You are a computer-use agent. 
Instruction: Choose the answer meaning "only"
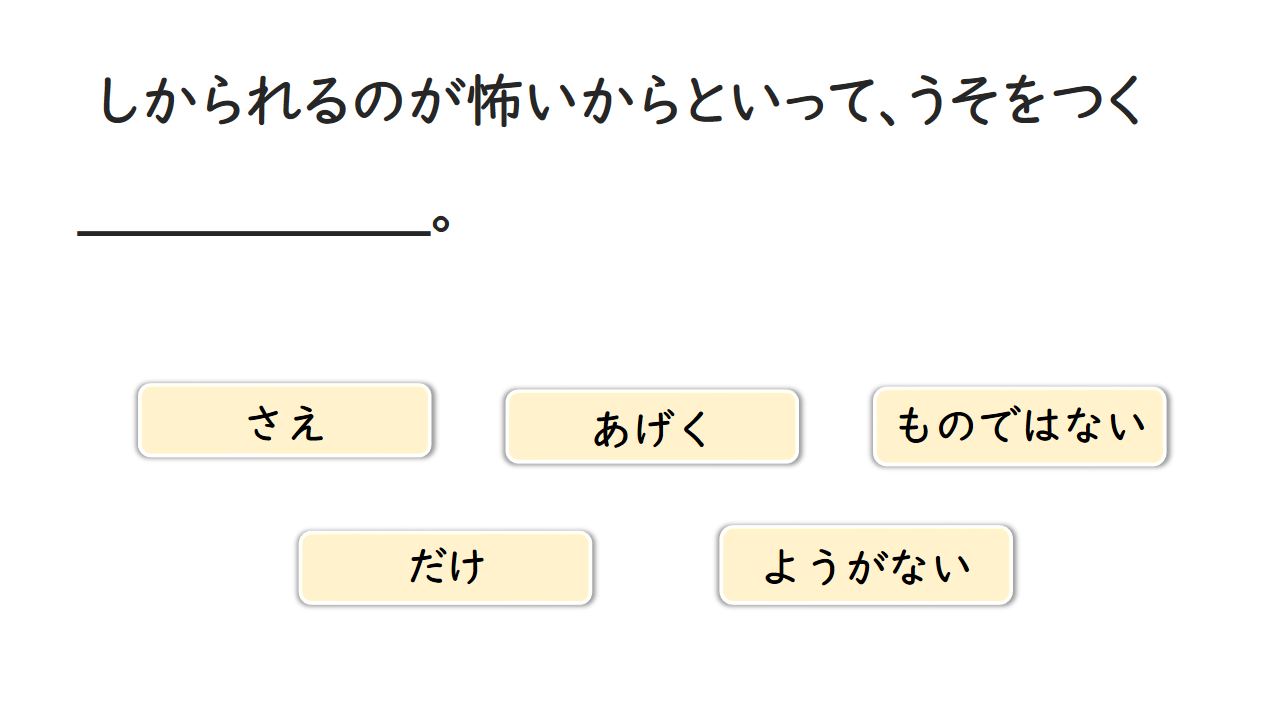[x=445, y=567]
